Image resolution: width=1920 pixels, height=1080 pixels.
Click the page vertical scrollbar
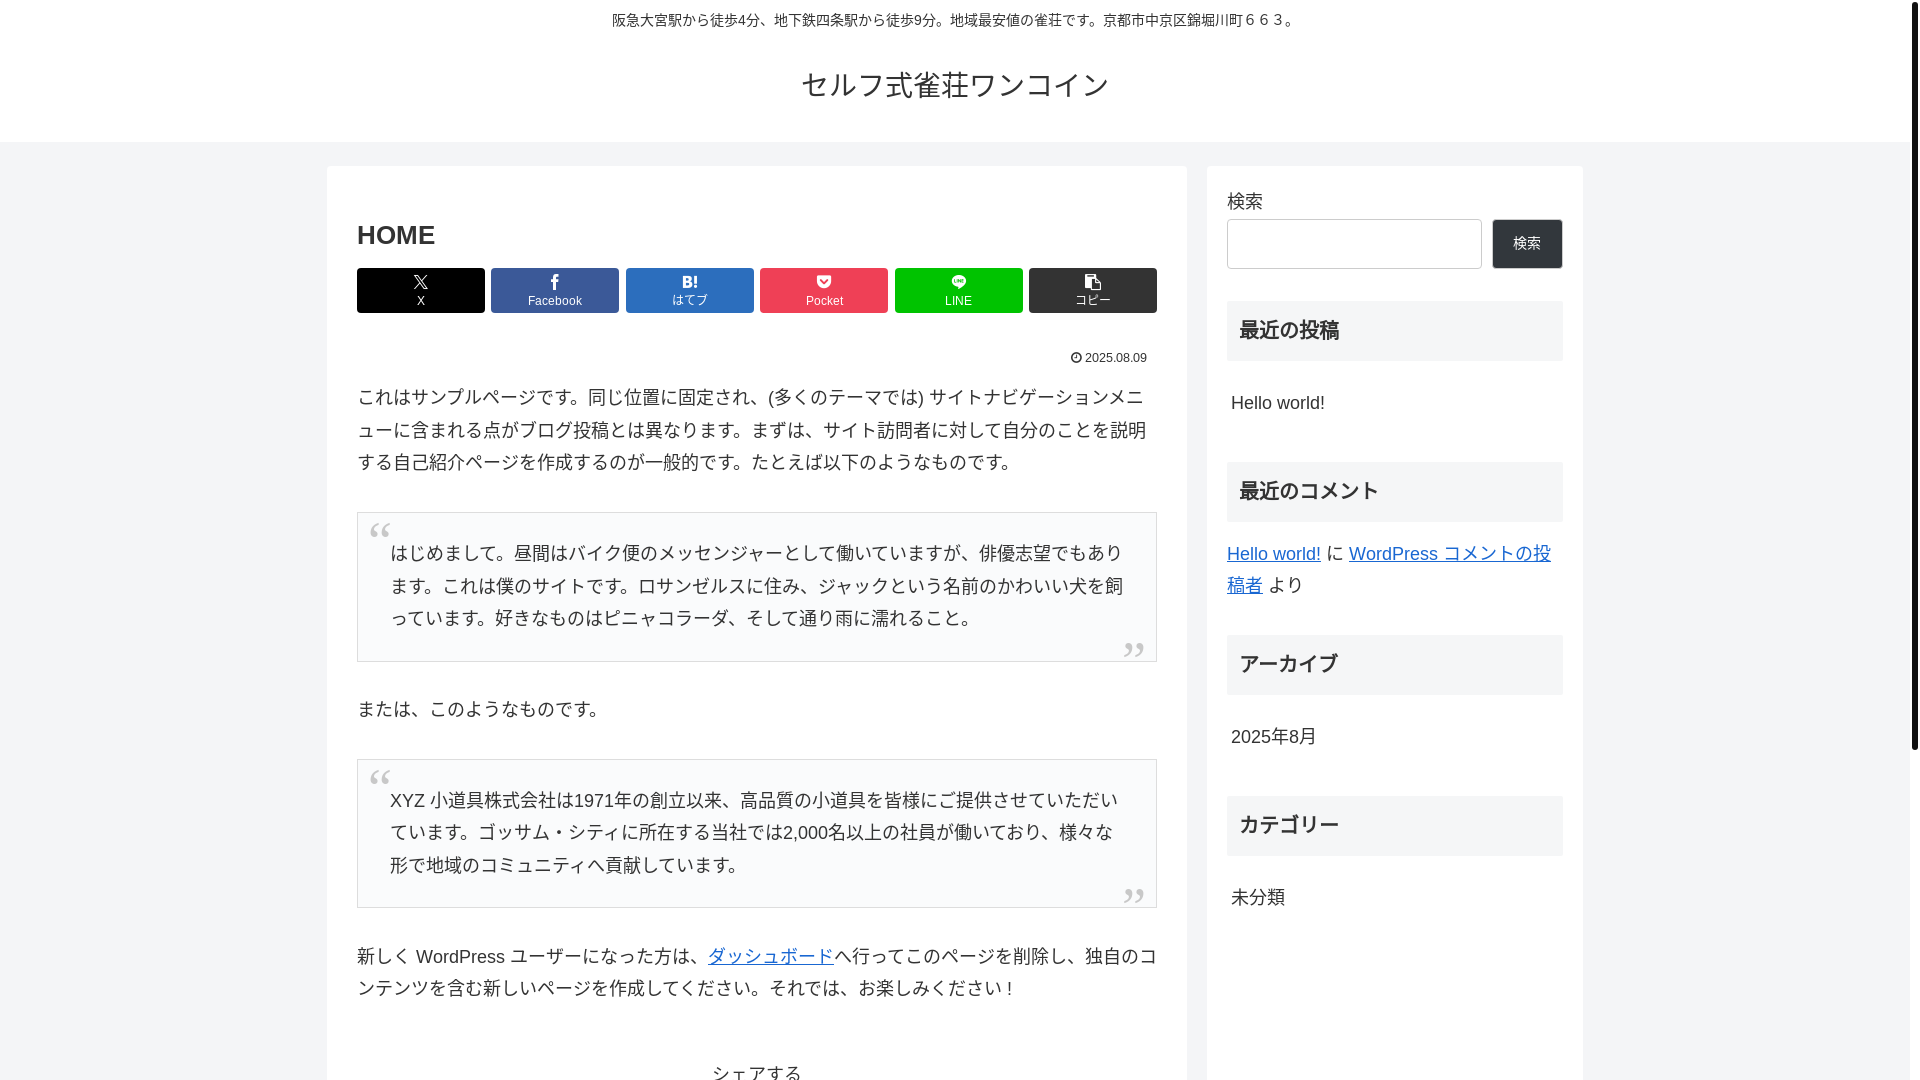tap(1915, 375)
